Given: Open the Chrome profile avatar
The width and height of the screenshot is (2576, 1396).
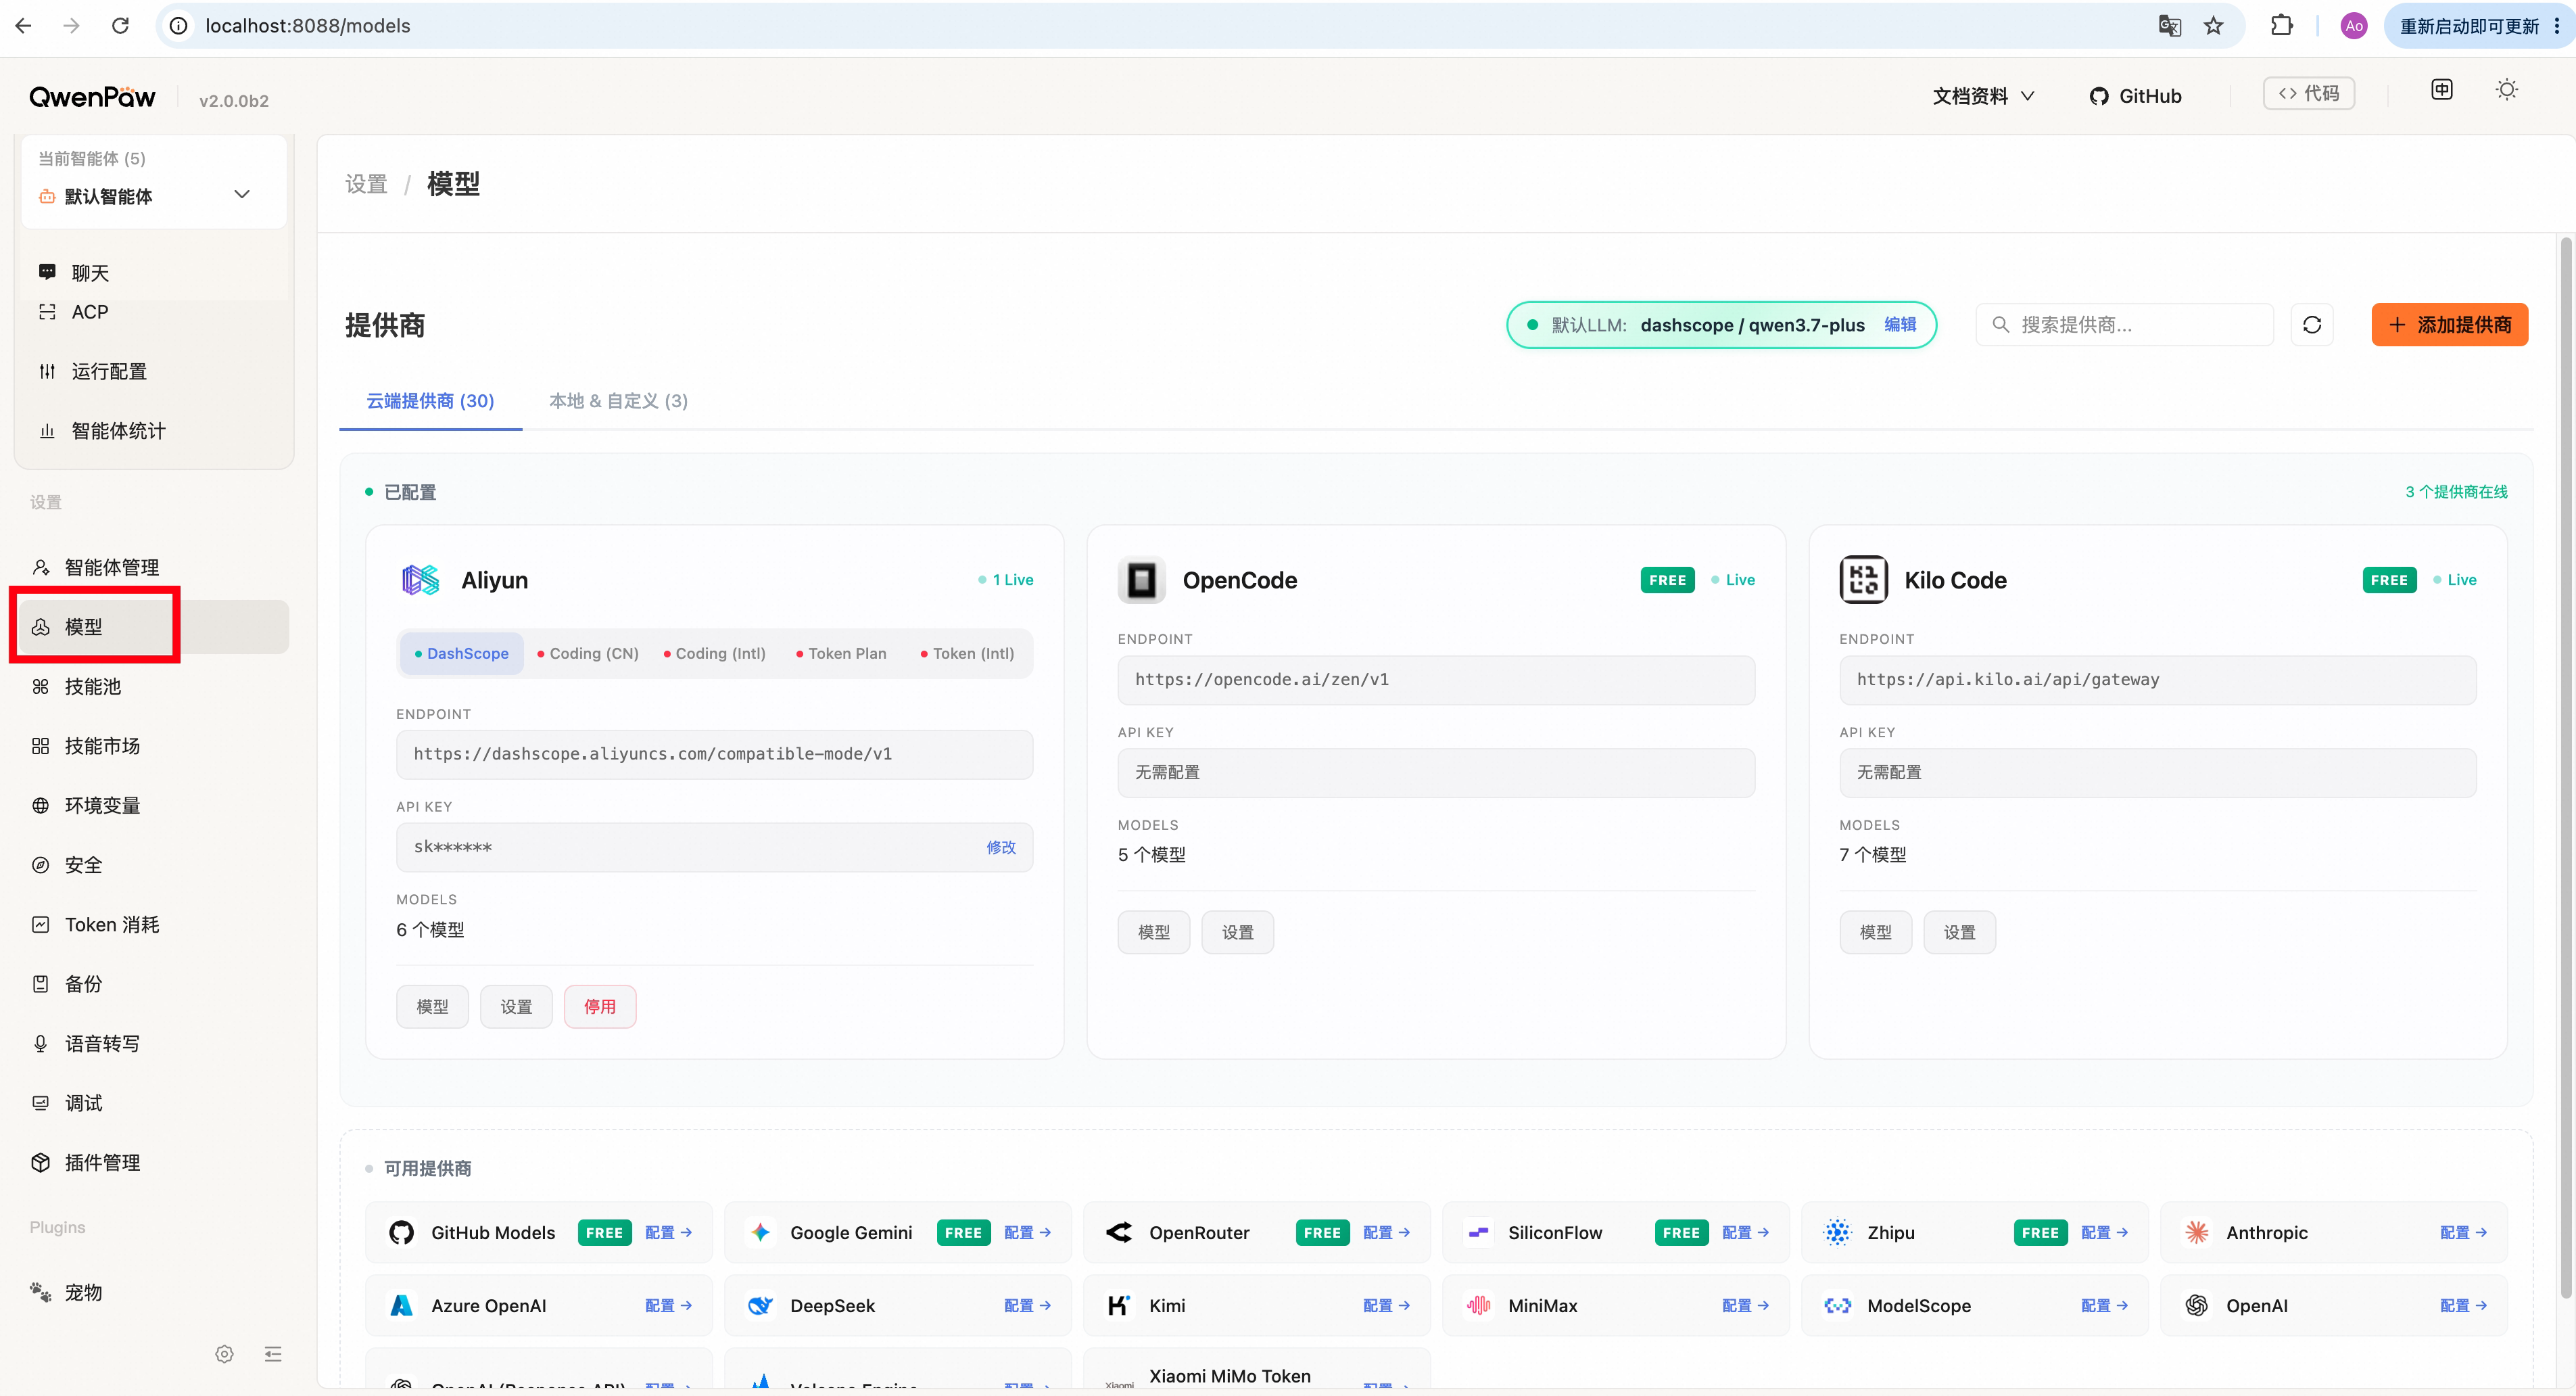Looking at the screenshot, I should pos(2354,26).
